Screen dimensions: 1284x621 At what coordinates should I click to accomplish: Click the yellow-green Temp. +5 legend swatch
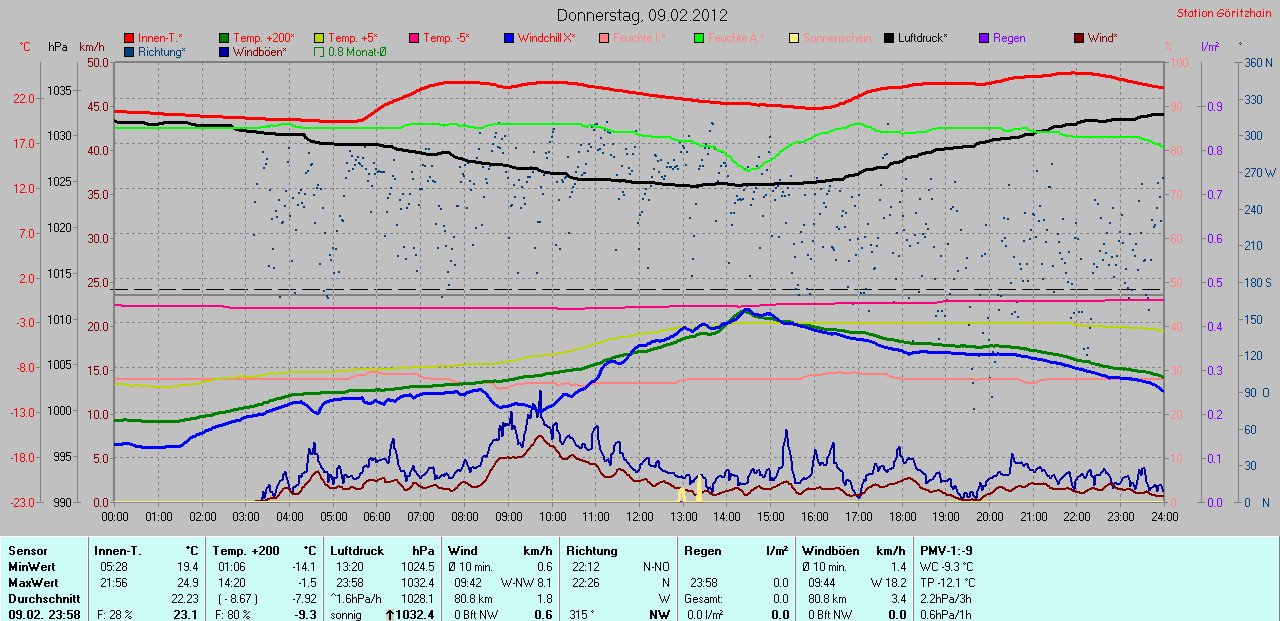point(319,38)
